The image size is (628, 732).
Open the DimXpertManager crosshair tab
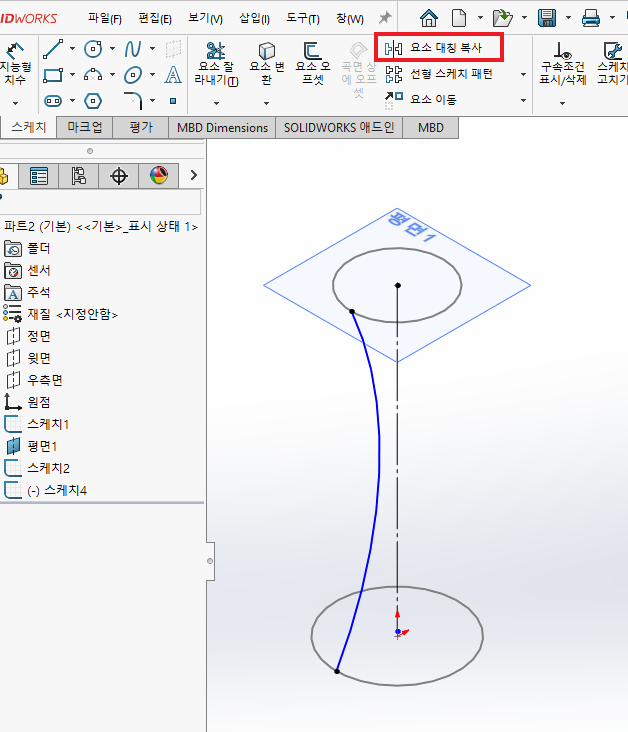(119, 176)
